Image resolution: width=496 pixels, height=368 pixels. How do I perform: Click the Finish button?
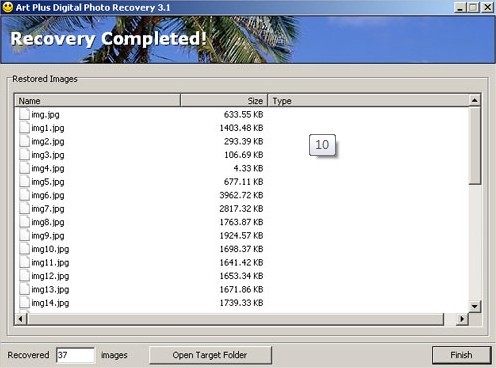(x=461, y=355)
